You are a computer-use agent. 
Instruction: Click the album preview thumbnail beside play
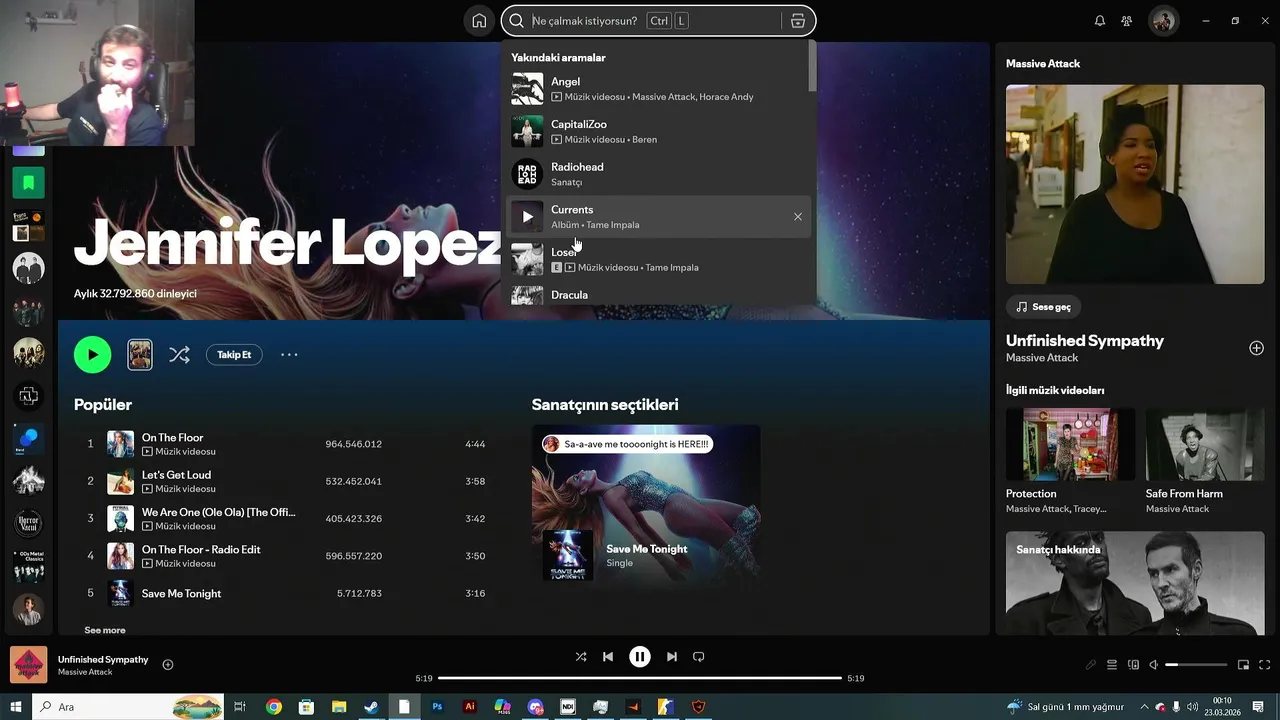pos(140,354)
